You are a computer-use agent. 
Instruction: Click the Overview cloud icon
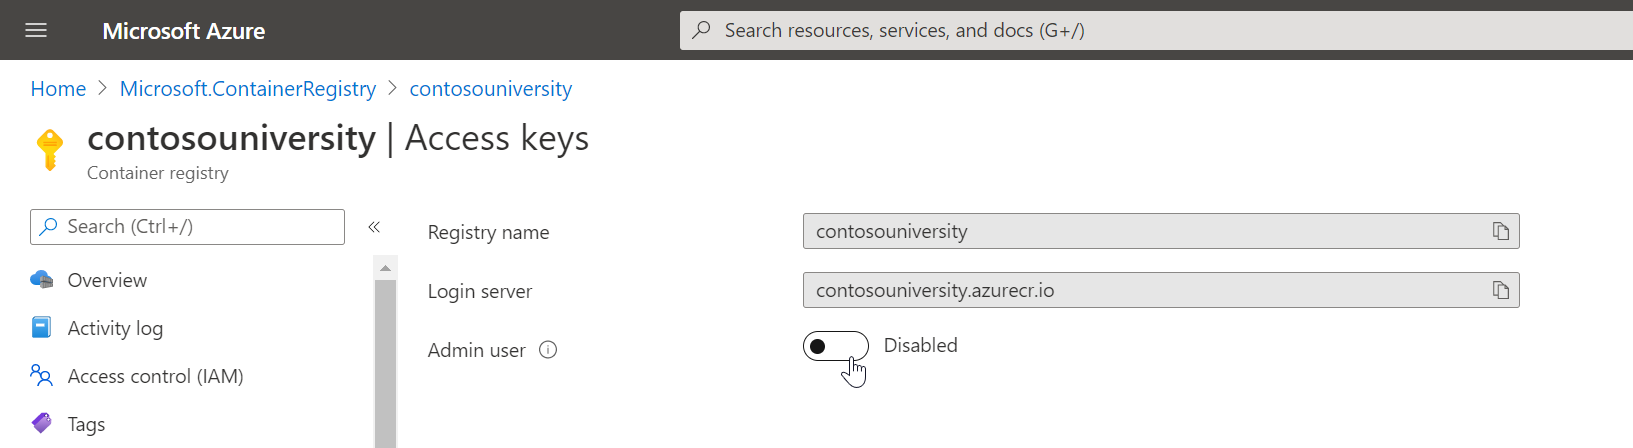click(42, 280)
